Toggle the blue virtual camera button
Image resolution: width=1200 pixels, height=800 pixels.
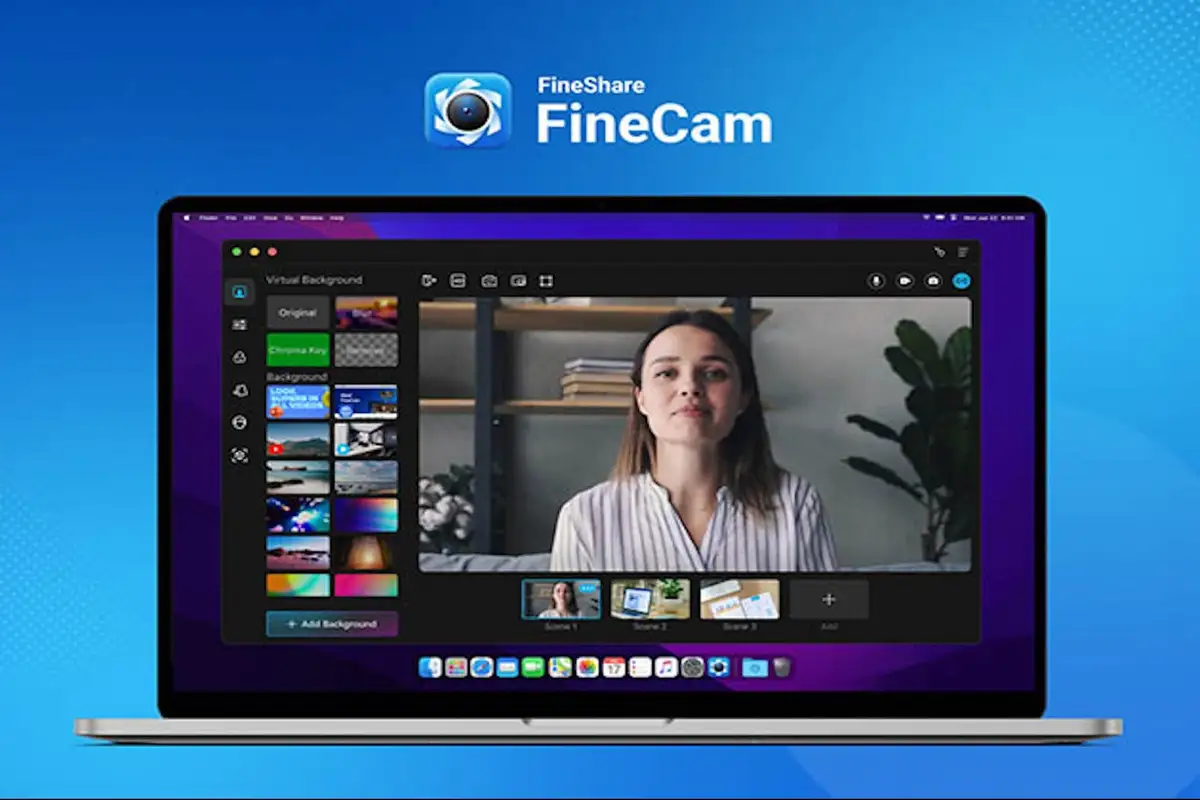962,281
